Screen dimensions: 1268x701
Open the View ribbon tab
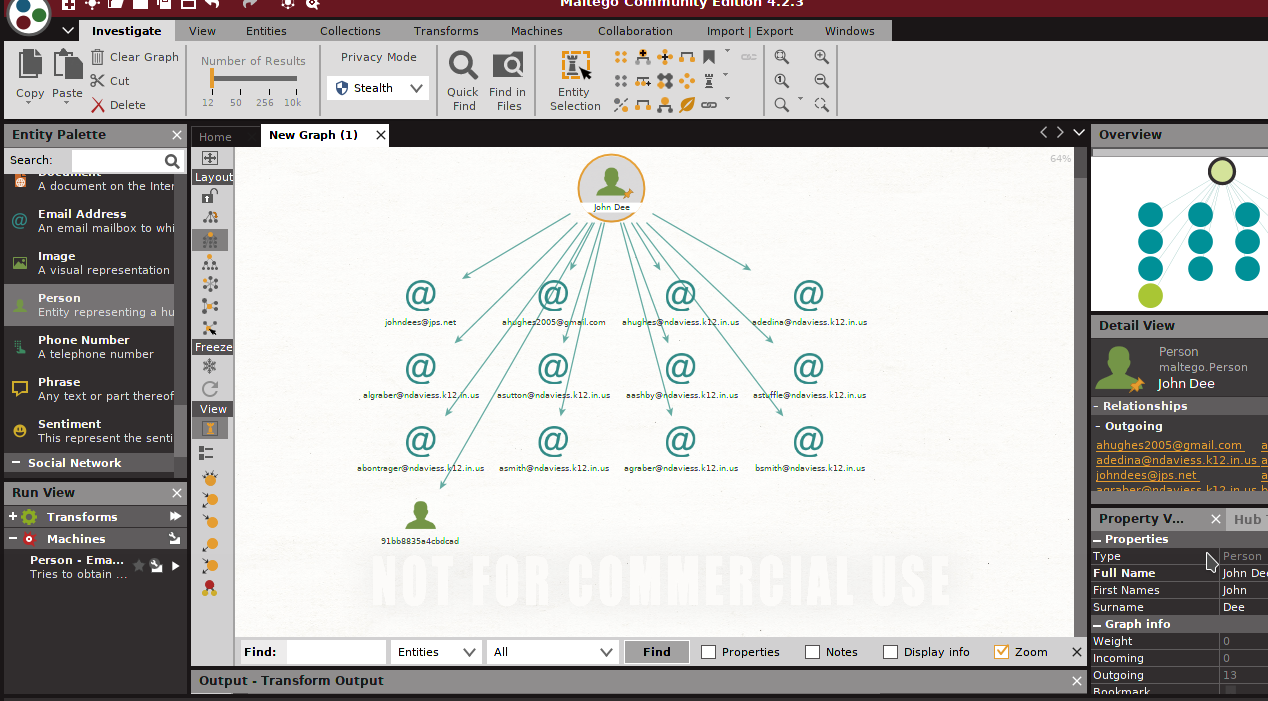(202, 31)
